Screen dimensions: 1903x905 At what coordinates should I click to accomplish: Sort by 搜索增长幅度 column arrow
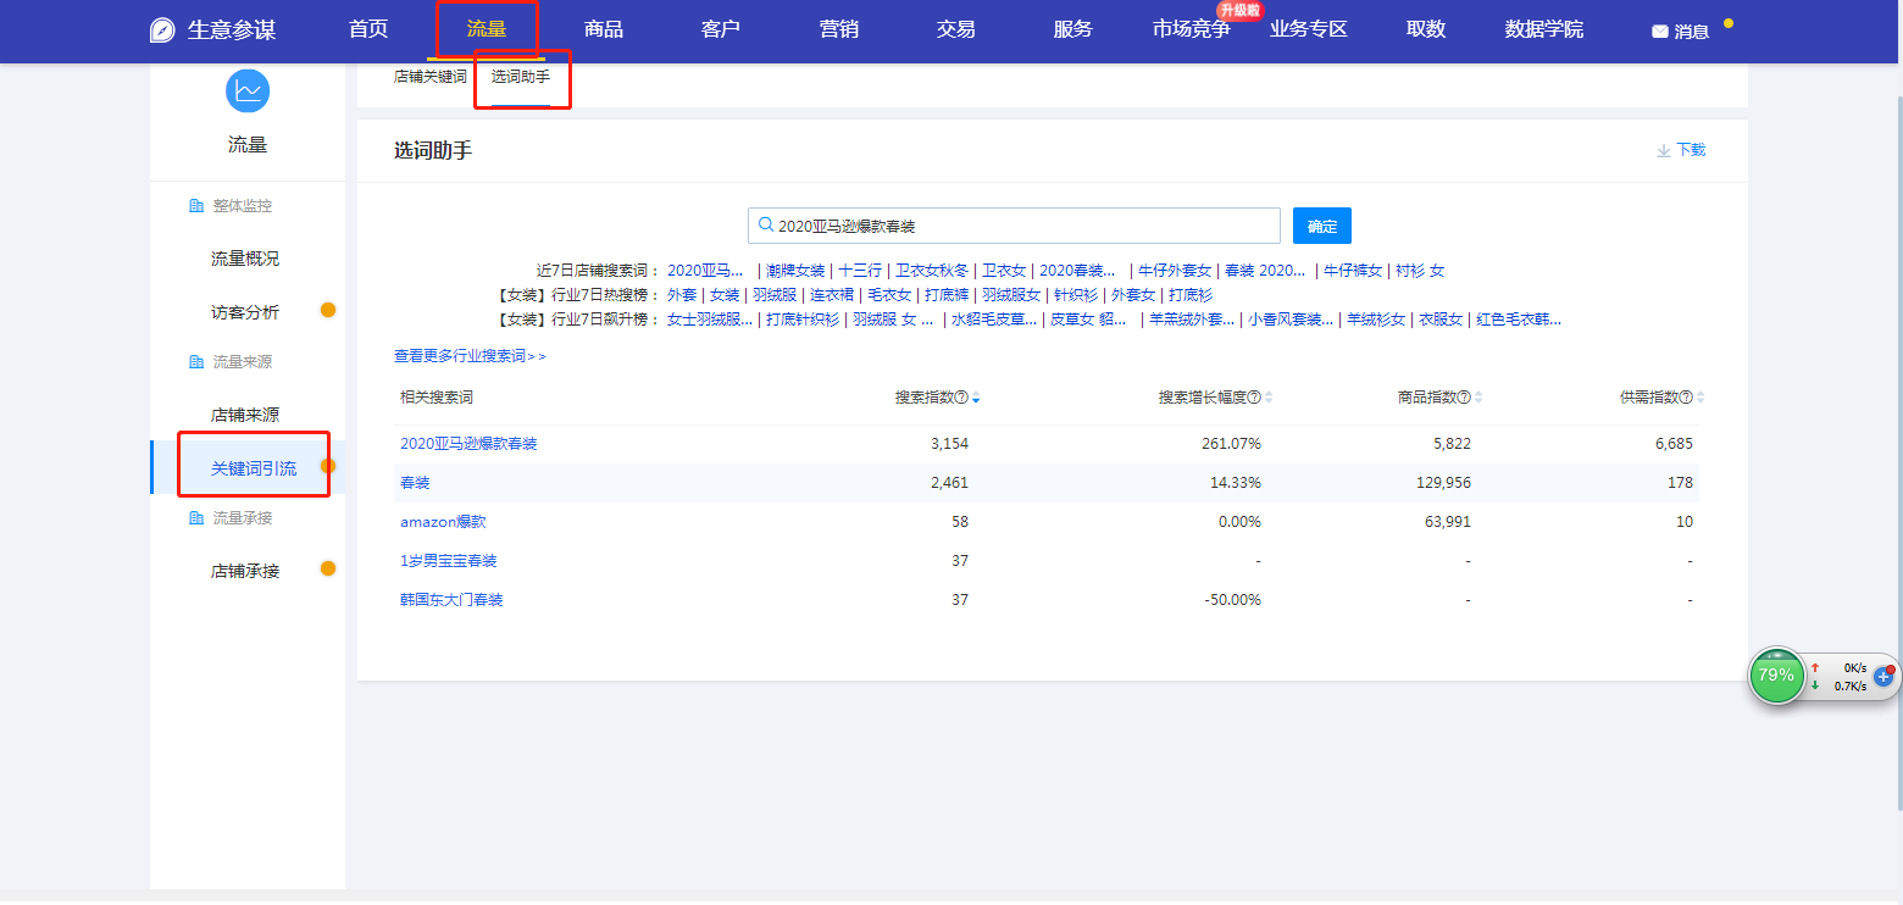pos(1269,398)
